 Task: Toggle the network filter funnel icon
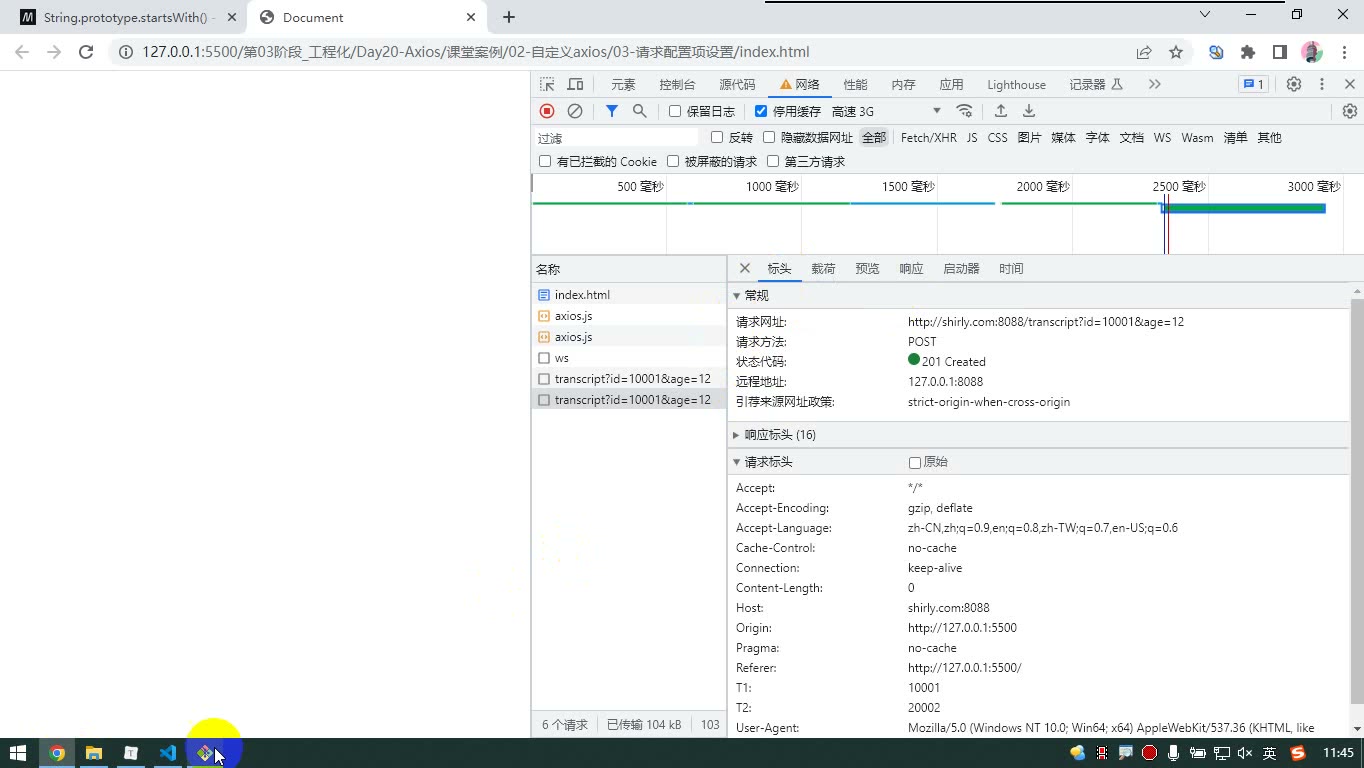[x=612, y=111]
